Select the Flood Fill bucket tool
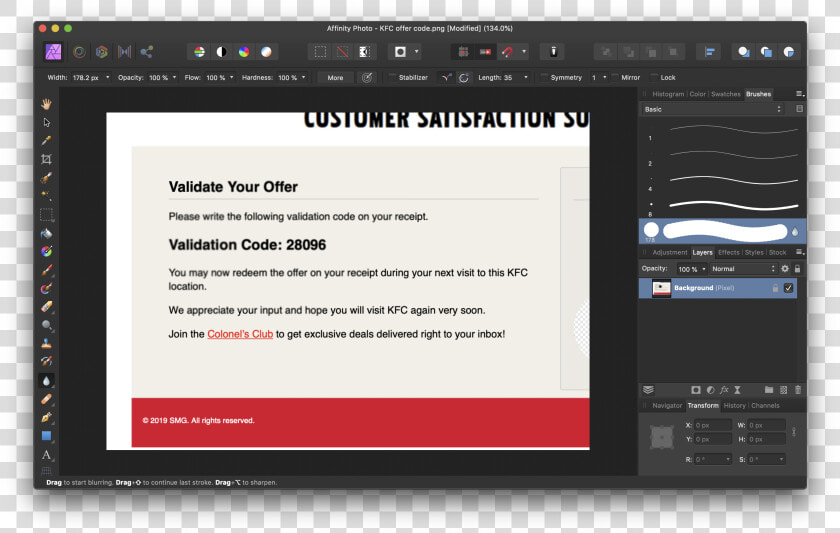Viewport: 840px width, 533px height. [x=47, y=233]
